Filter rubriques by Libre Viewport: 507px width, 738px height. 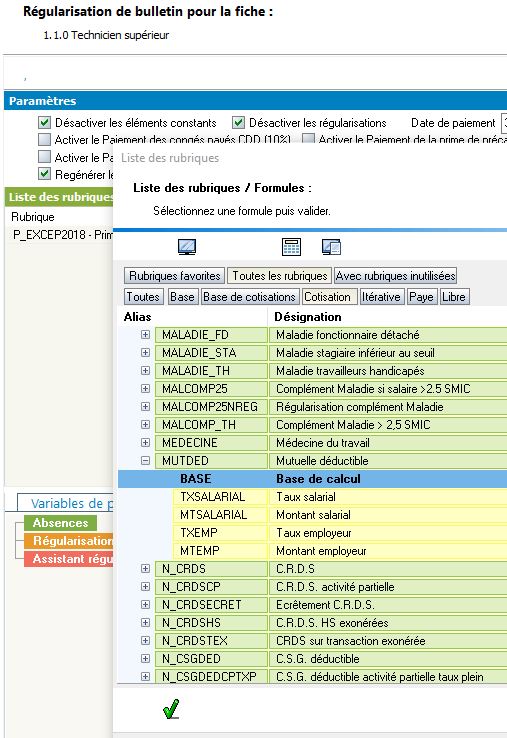(454, 297)
